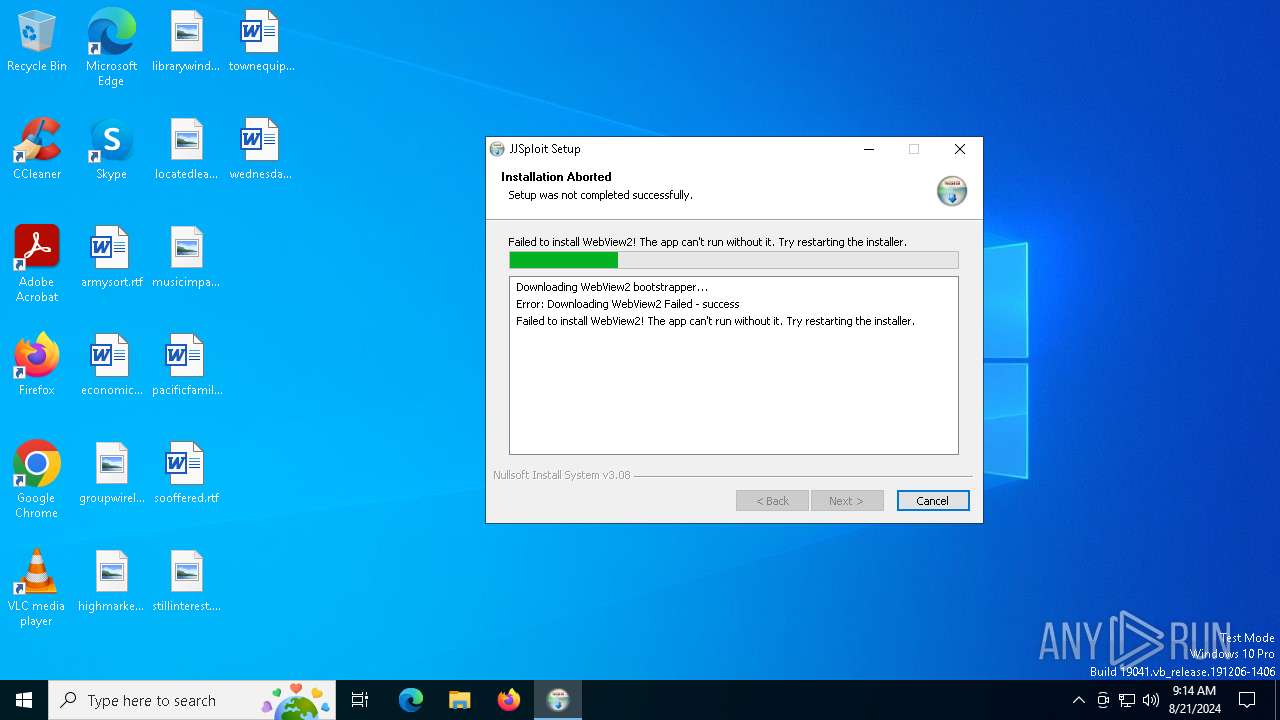The height and width of the screenshot is (720, 1280).
Task: Open network settings tray icon
Action: coord(1127,700)
